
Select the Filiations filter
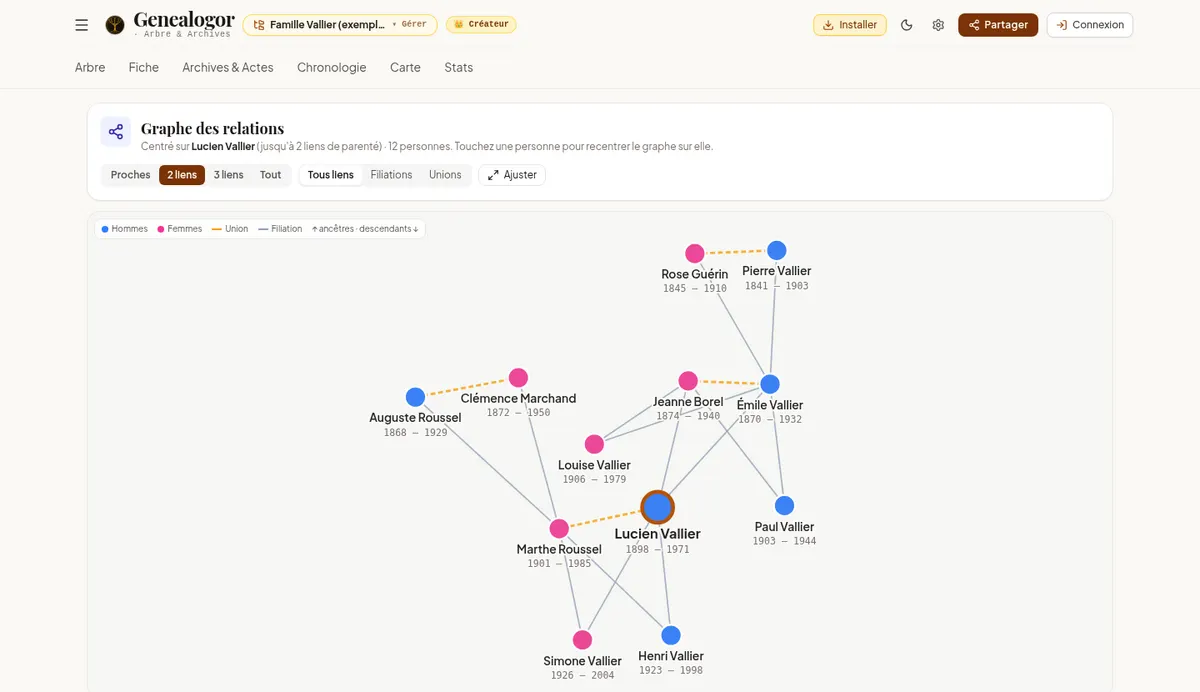[391, 175]
